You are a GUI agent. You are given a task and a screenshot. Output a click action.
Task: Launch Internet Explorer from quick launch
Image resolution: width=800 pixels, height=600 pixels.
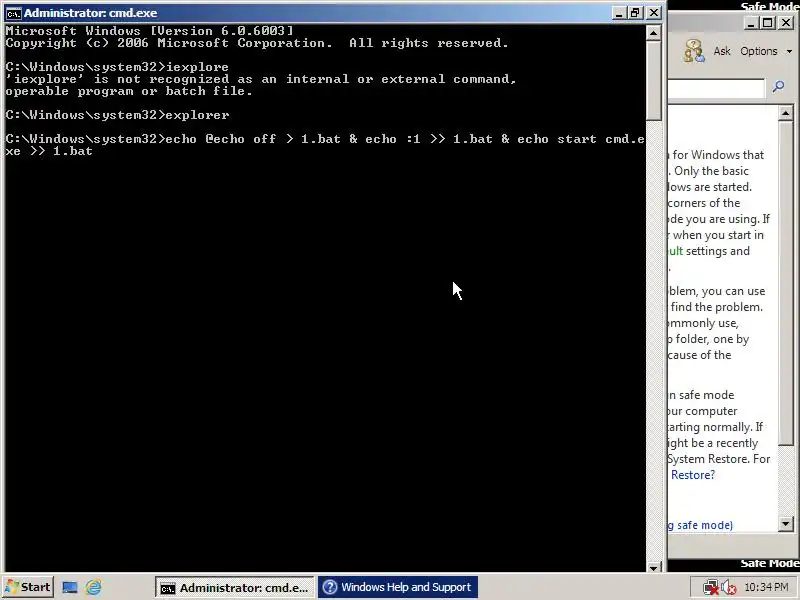tap(93, 588)
